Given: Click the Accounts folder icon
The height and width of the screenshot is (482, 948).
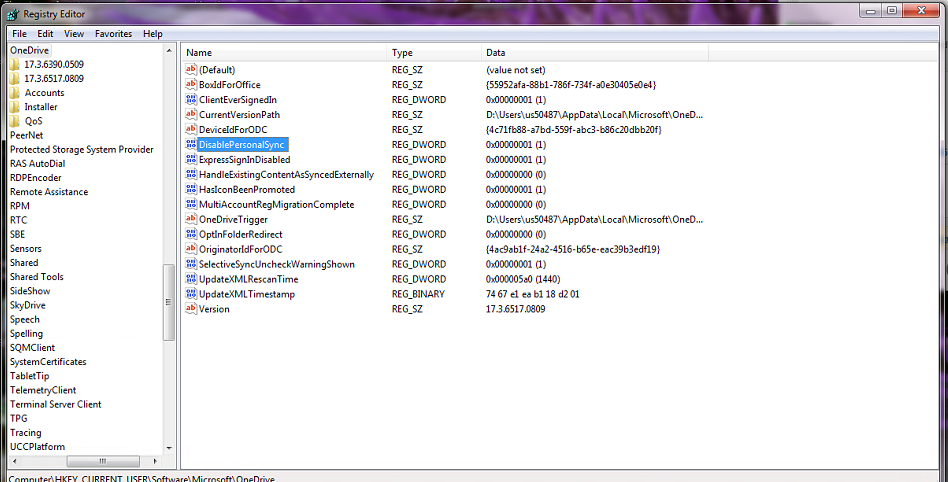Looking at the screenshot, I should click(15, 93).
